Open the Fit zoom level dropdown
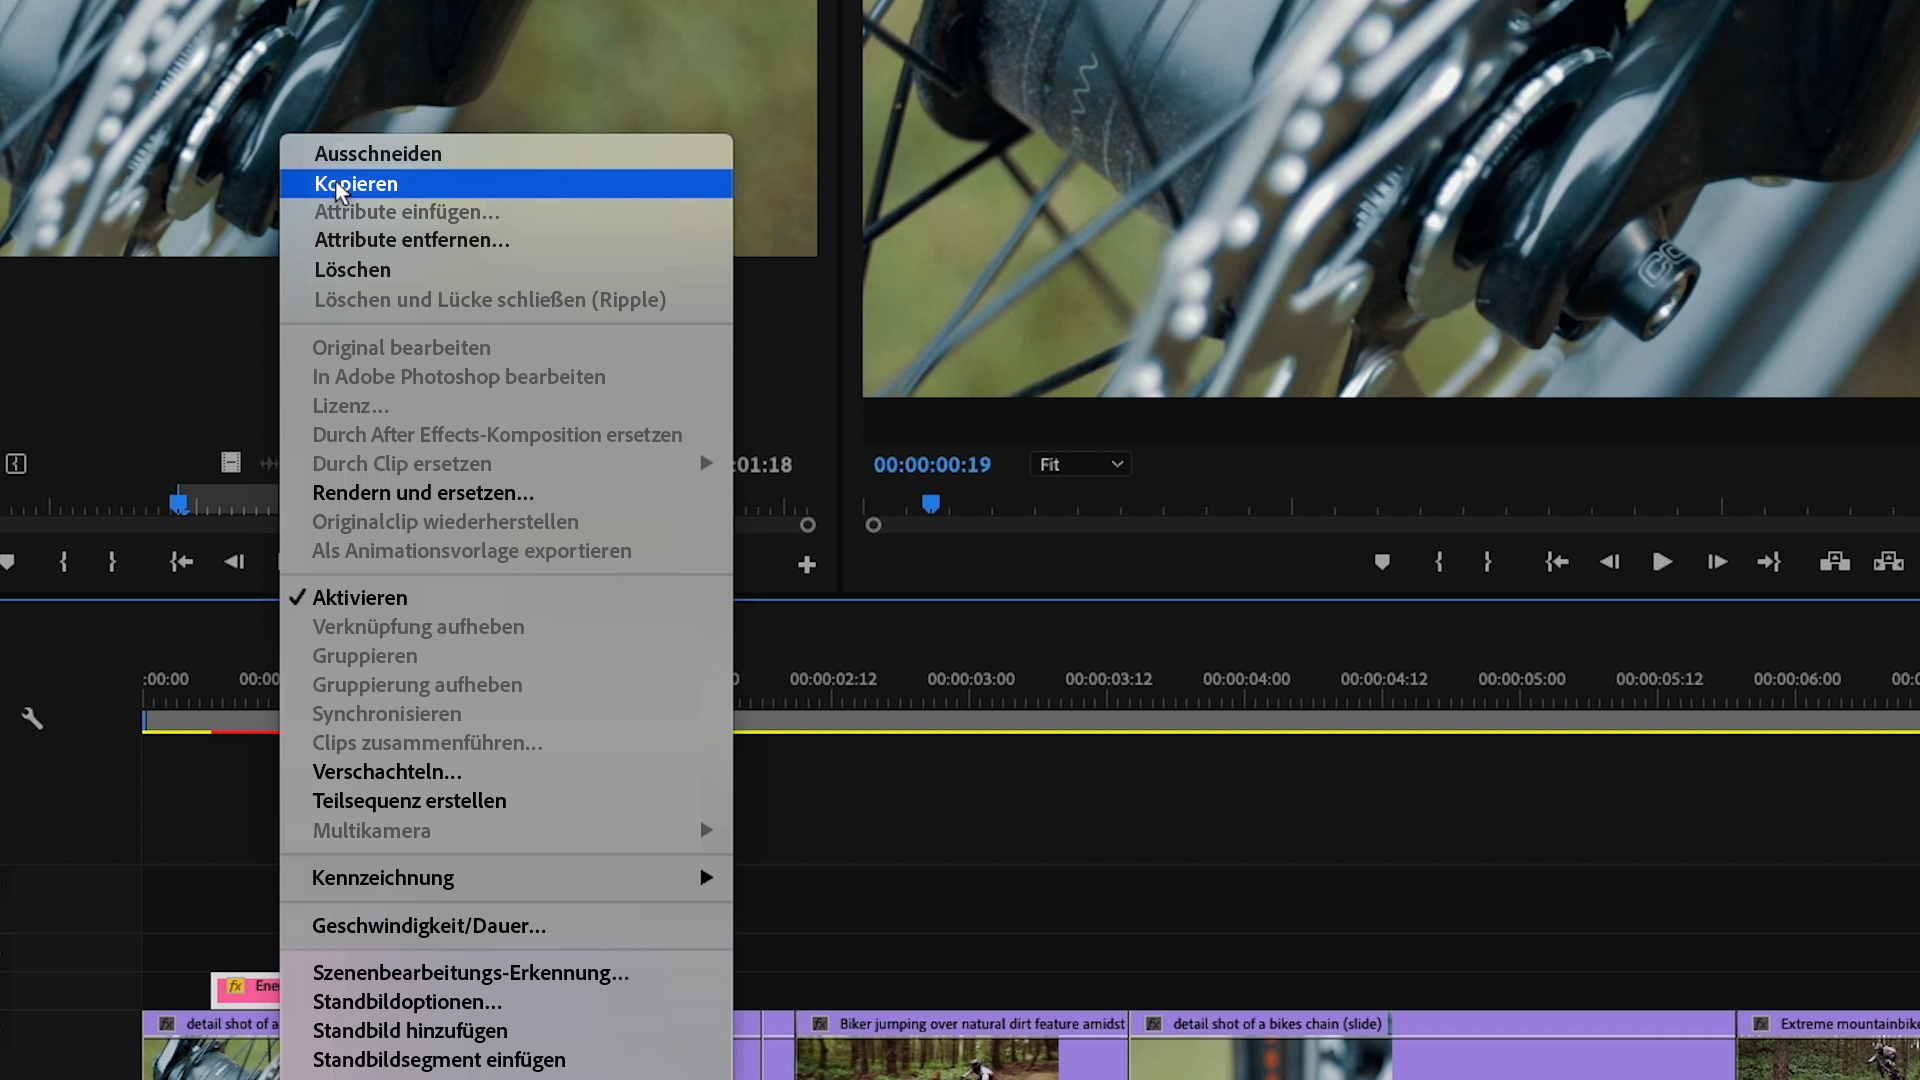Image resolution: width=1920 pixels, height=1080 pixels. pyautogui.click(x=1080, y=464)
